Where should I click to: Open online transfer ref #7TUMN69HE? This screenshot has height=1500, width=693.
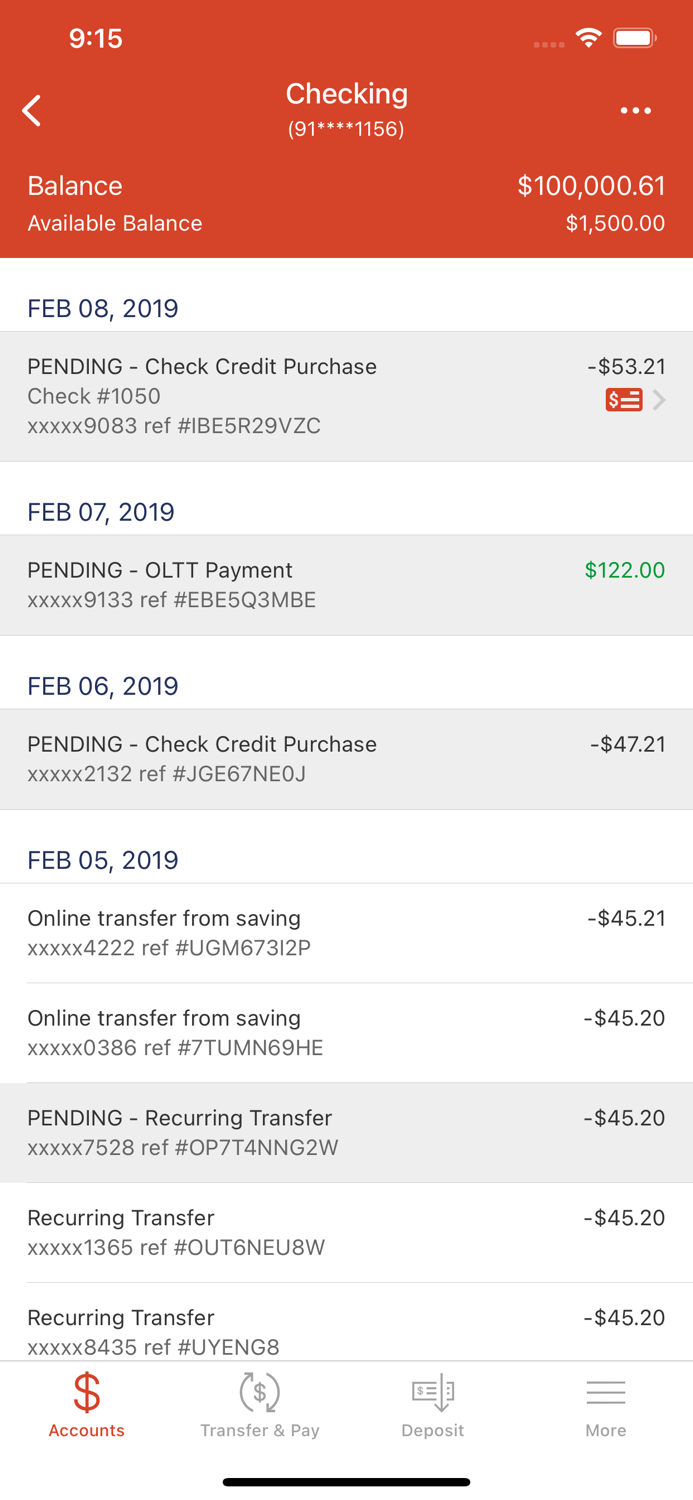(x=346, y=1033)
